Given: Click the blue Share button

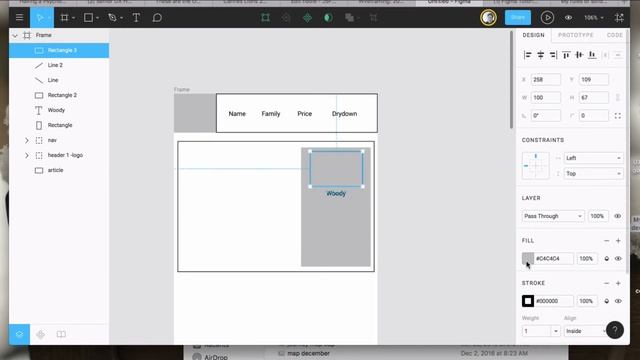Looking at the screenshot, I should pos(518,18).
